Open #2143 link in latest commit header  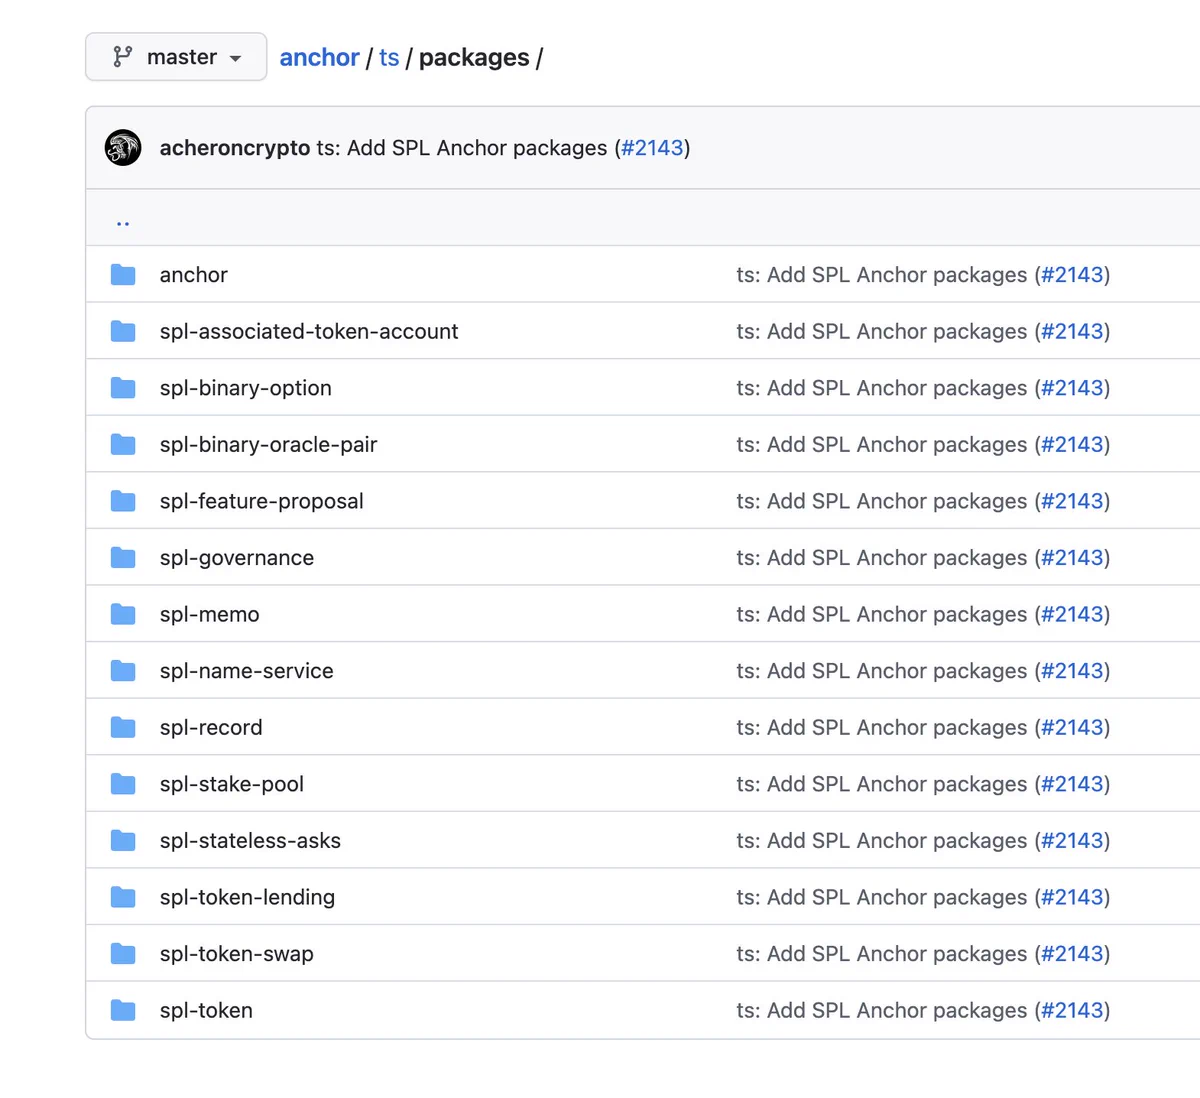(652, 148)
